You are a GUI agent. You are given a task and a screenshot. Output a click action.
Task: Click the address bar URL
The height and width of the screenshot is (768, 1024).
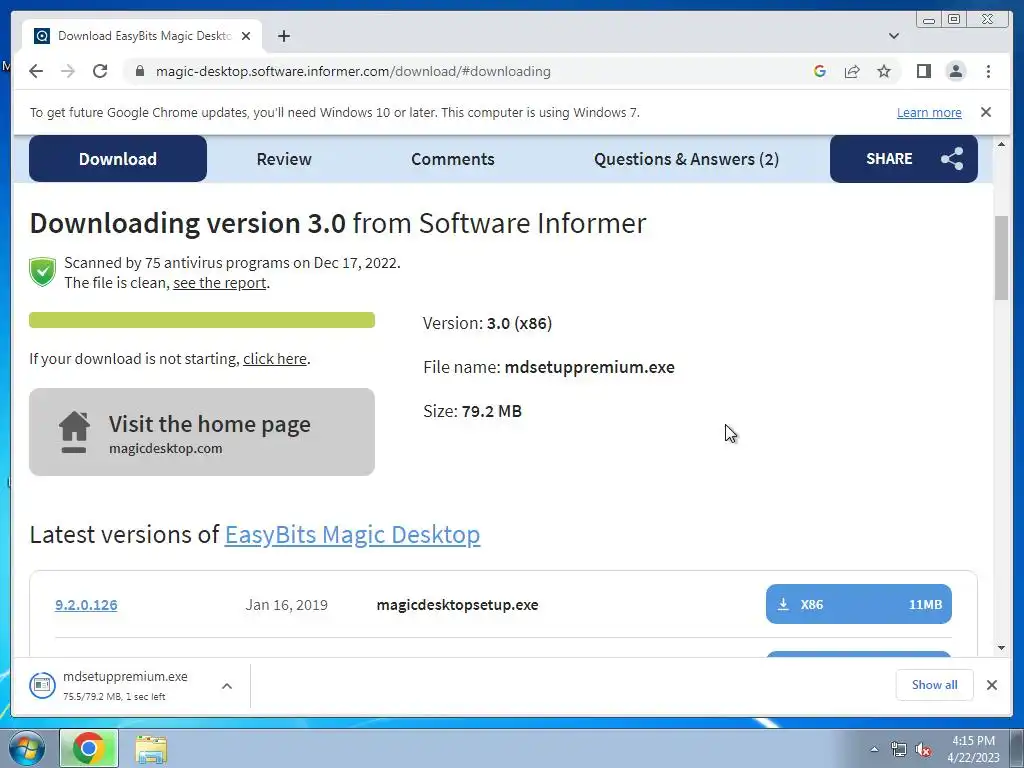353,71
